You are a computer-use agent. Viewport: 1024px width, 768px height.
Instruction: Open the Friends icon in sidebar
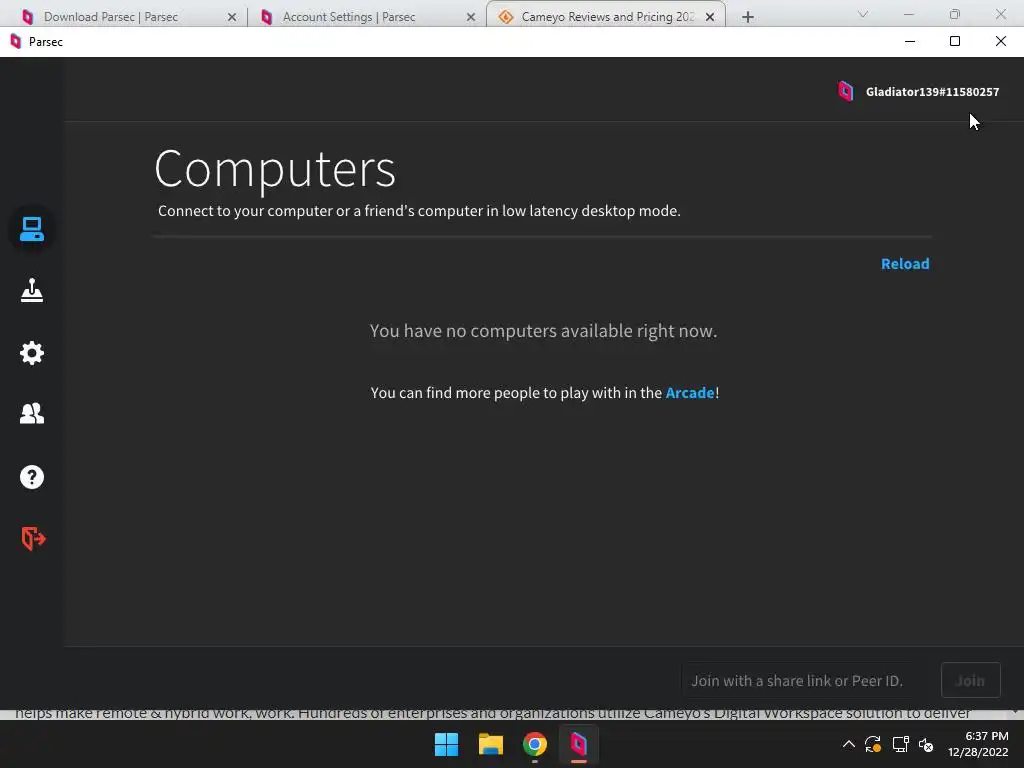click(x=31, y=413)
